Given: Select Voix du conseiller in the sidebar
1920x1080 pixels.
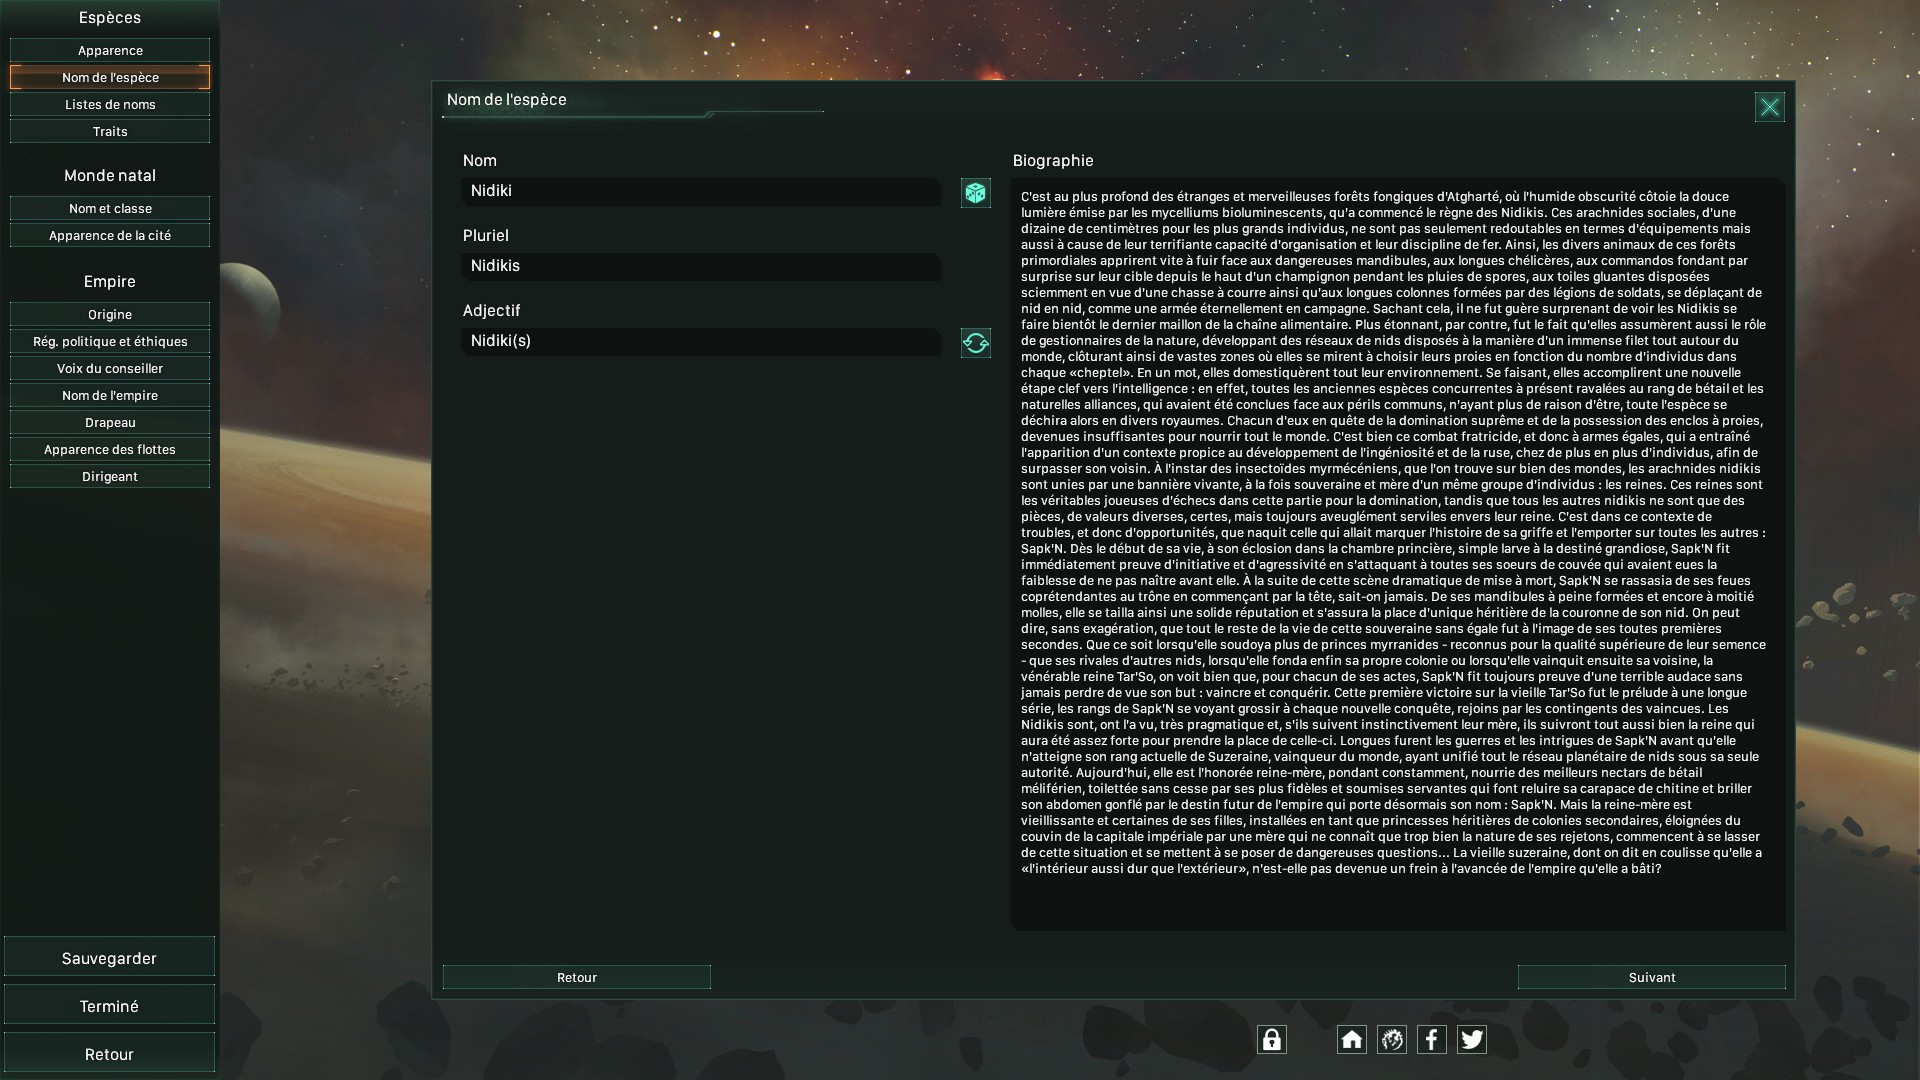Looking at the screenshot, I should [110, 368].
